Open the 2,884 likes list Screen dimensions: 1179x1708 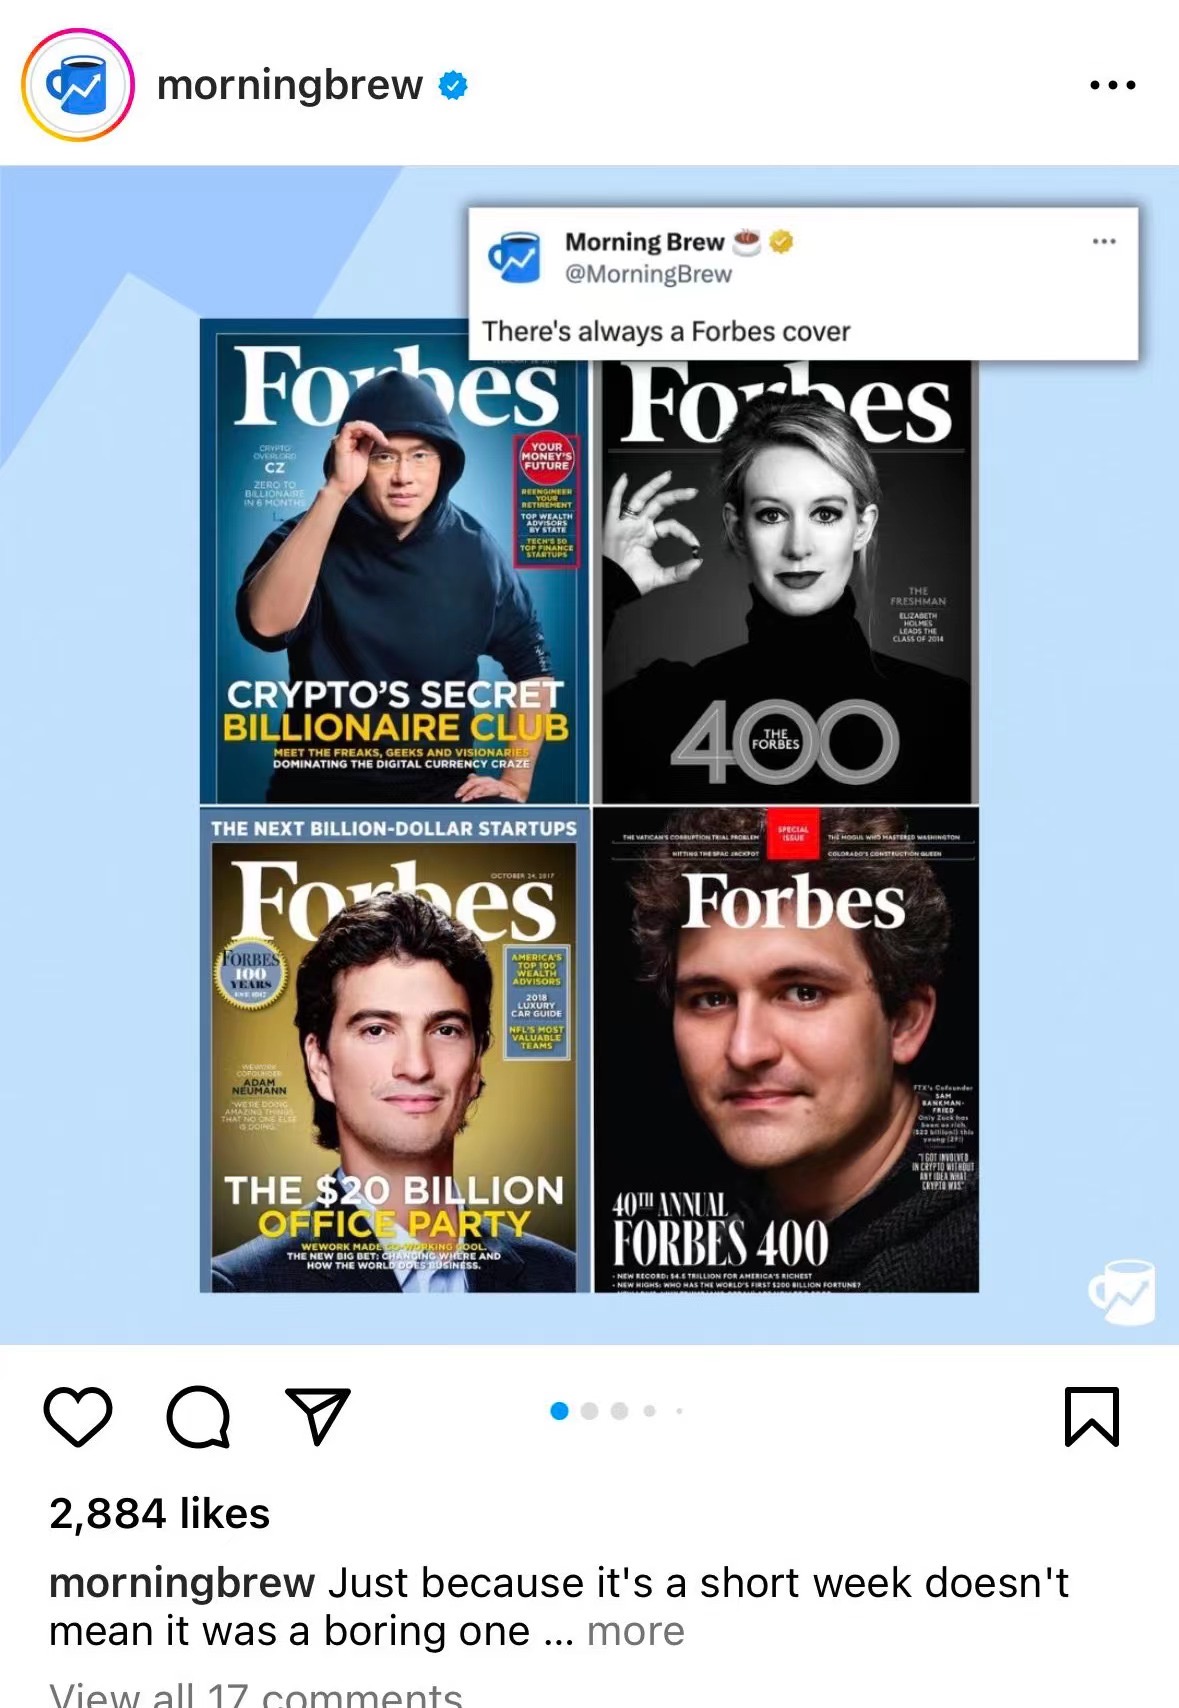click(x=160, y=1513)
